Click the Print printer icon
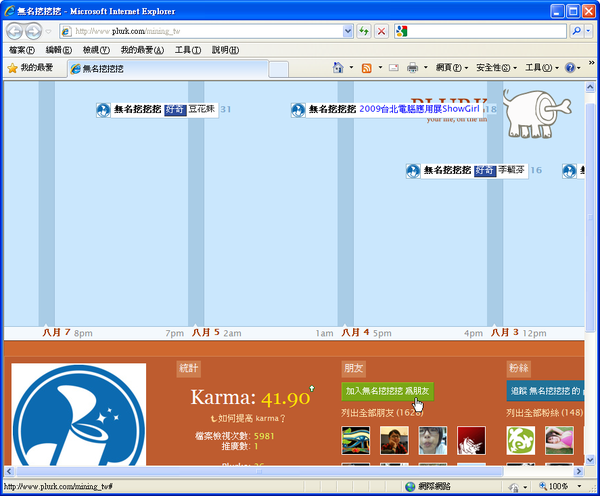Screen dimensions: 600x496 coord(412,68)
